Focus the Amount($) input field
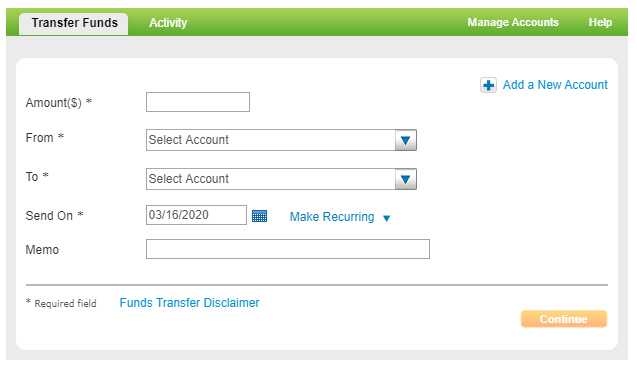Screen dimensions: 637x366 coord(198,102)
